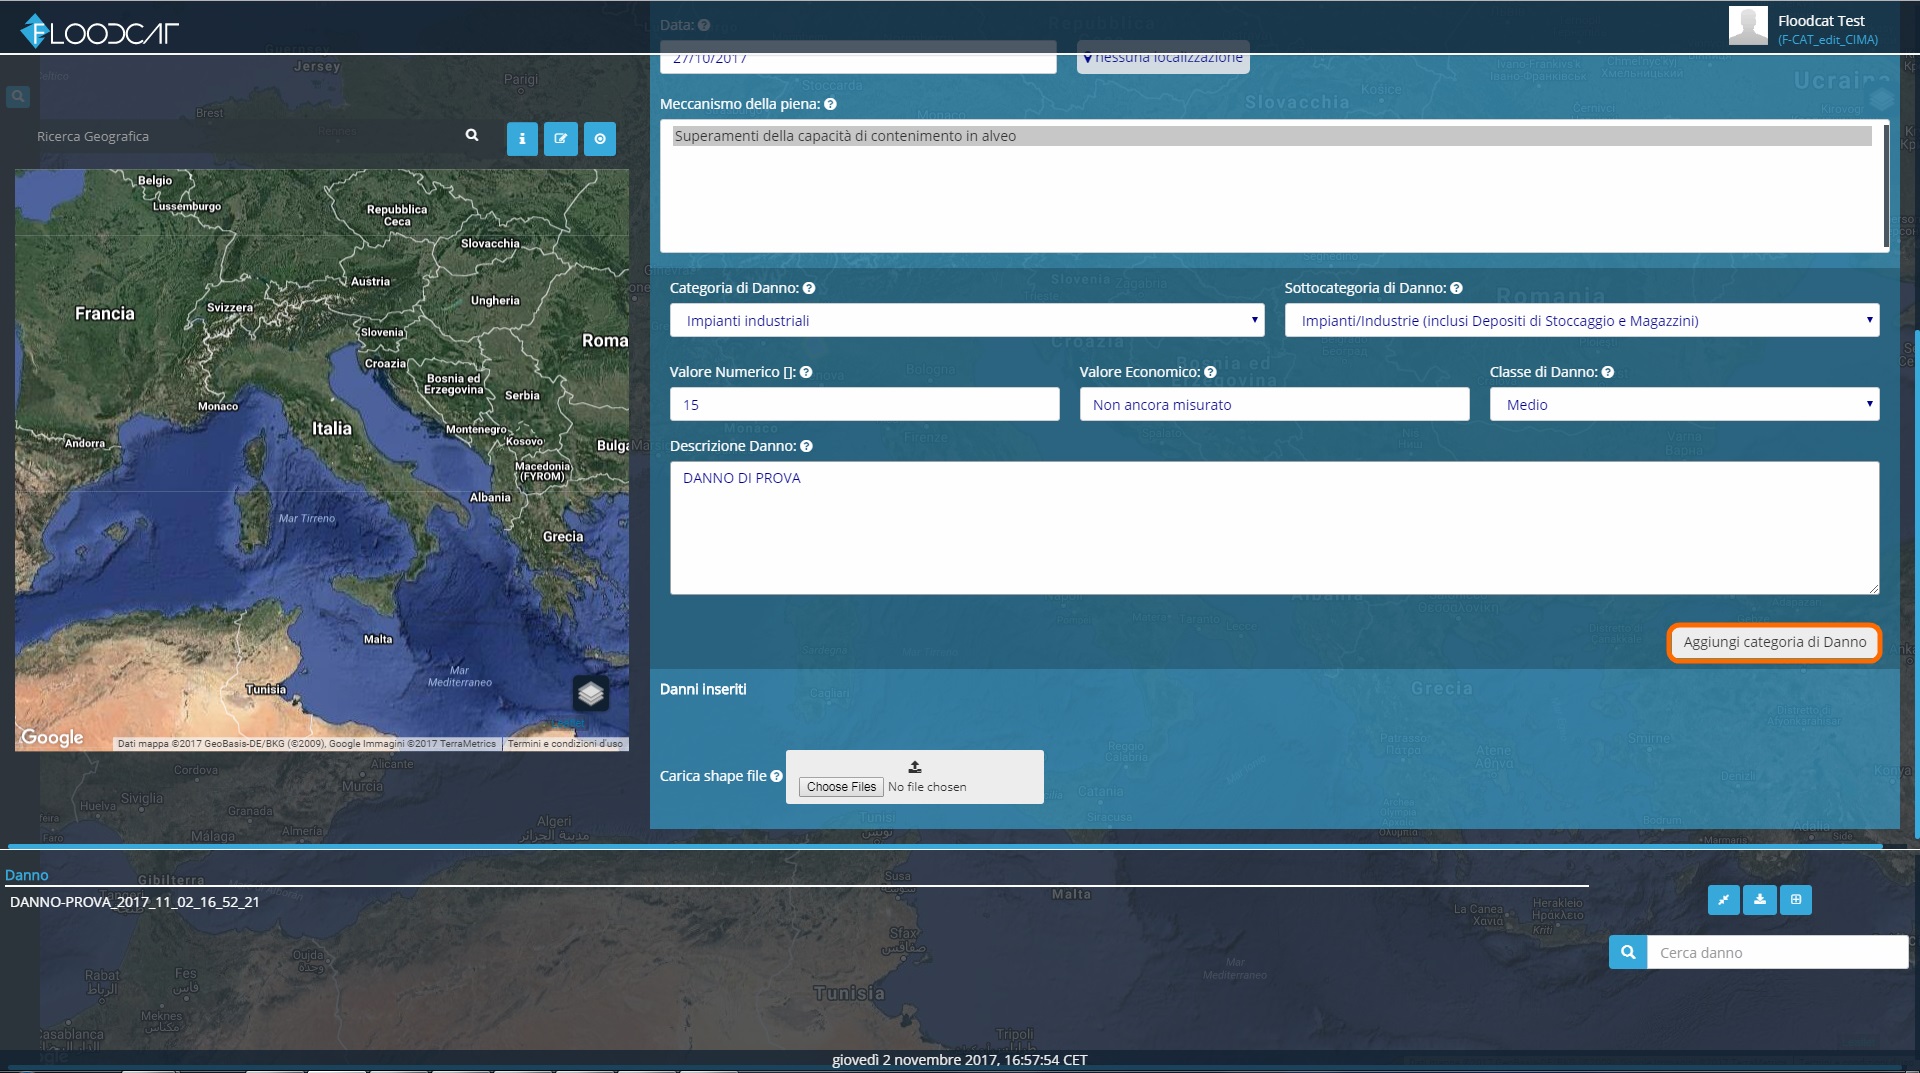Click the No file chosen text
The image size is (1920, 1073).
click(x=927, y=787)
